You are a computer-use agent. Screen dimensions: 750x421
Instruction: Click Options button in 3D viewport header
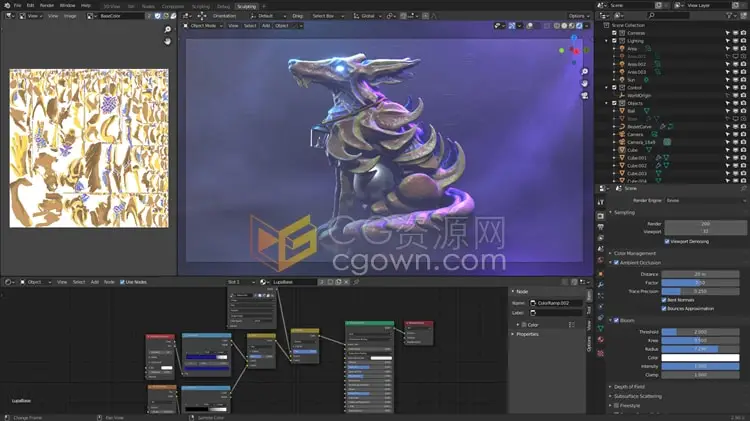(x=579, y=16)
